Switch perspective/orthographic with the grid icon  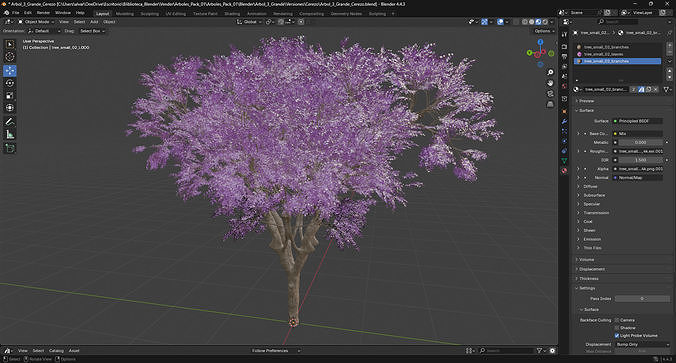pyautogui.click(x=550, y=104)
